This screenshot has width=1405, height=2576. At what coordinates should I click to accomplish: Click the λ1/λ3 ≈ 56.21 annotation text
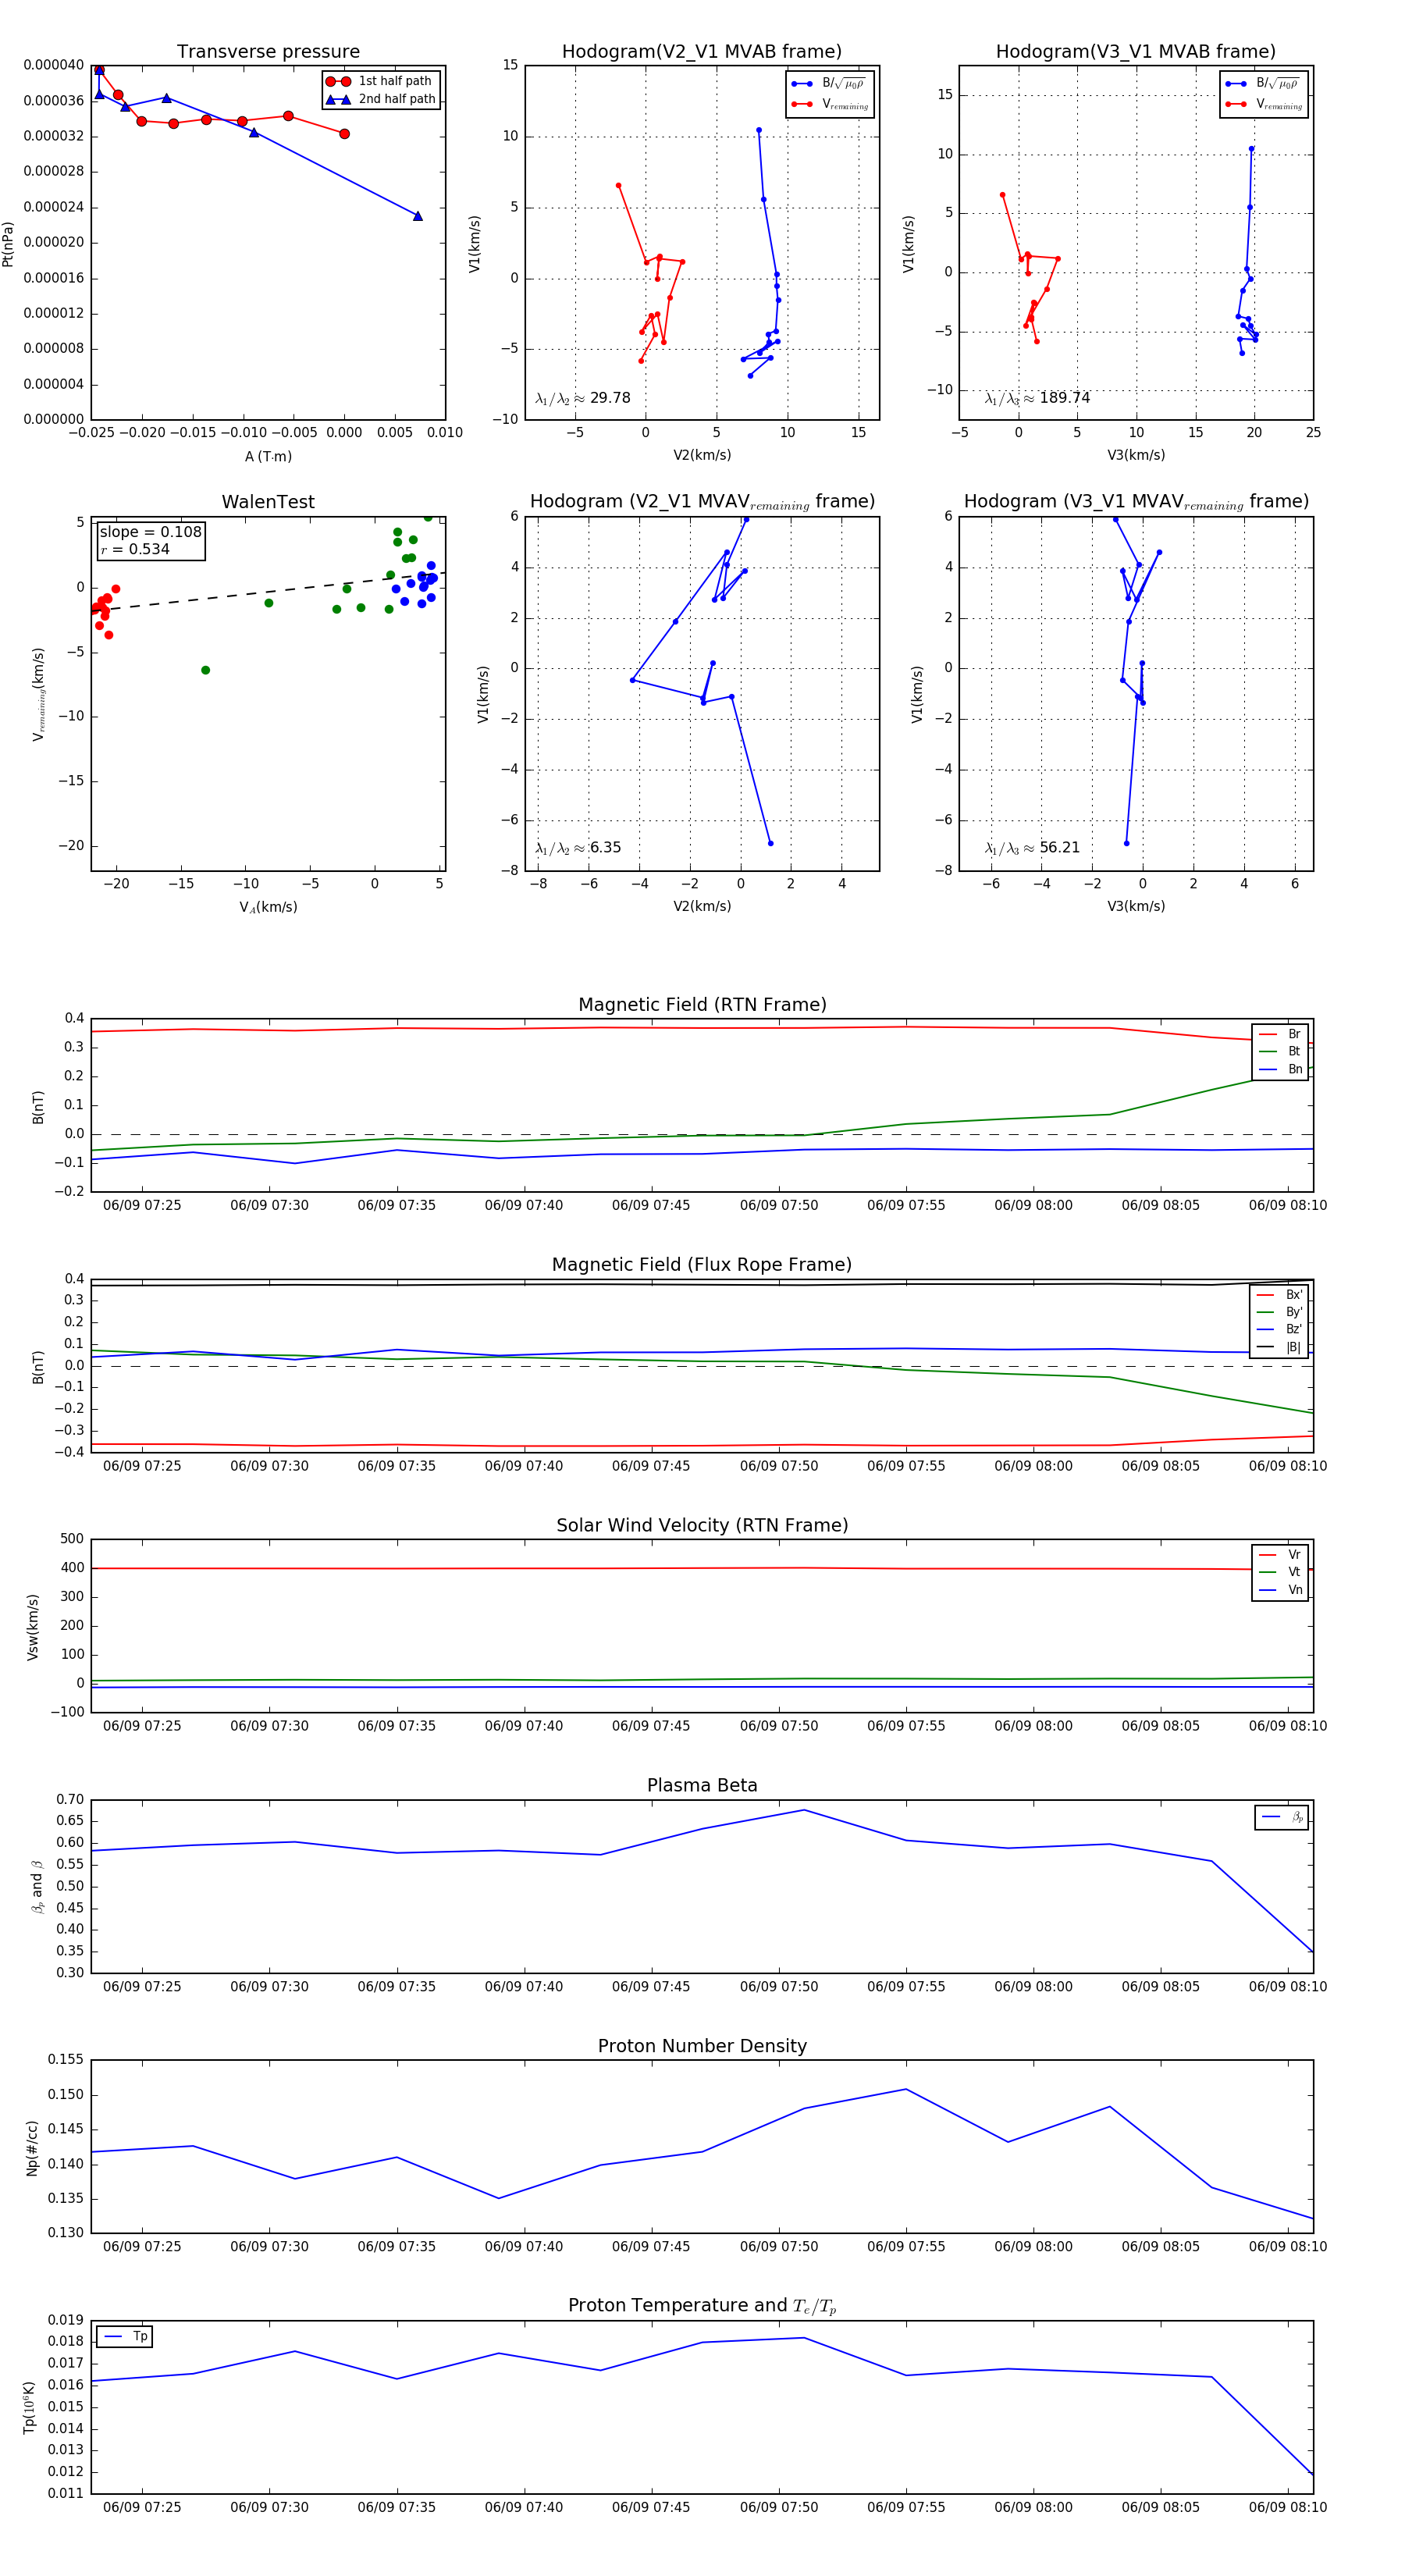(1032, 848)
